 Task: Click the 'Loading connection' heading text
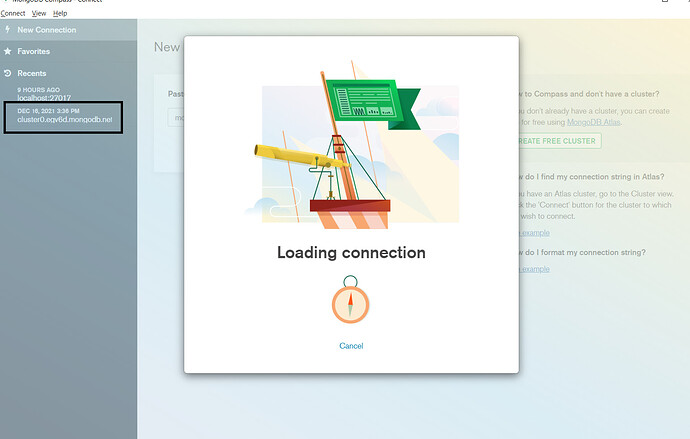[351, 252]
